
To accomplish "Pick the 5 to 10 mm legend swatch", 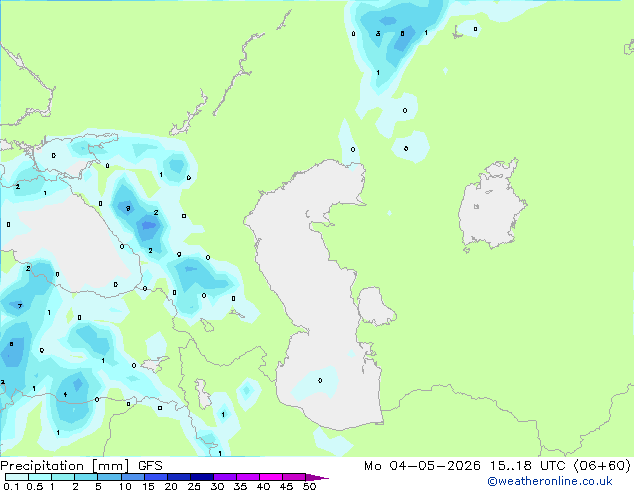I will coord(110,477).
